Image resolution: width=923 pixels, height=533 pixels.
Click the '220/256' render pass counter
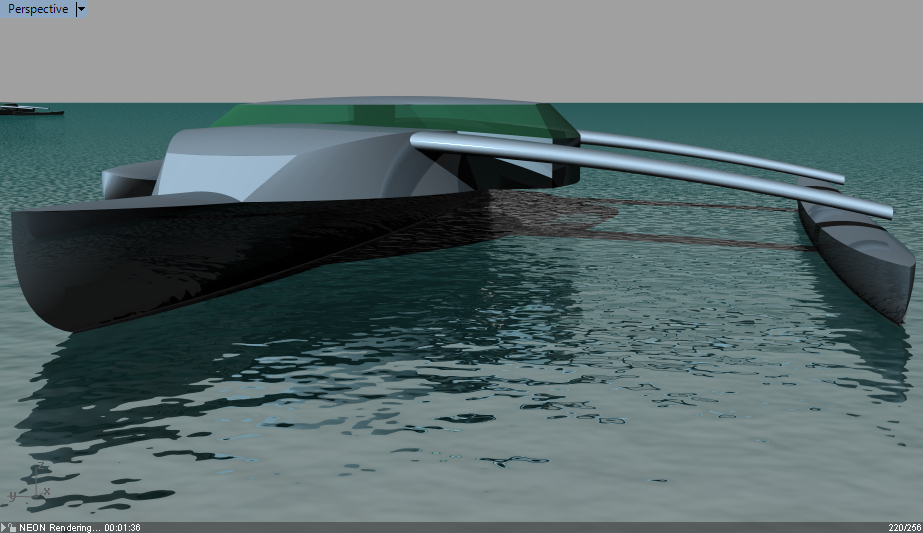pos(904,528)
